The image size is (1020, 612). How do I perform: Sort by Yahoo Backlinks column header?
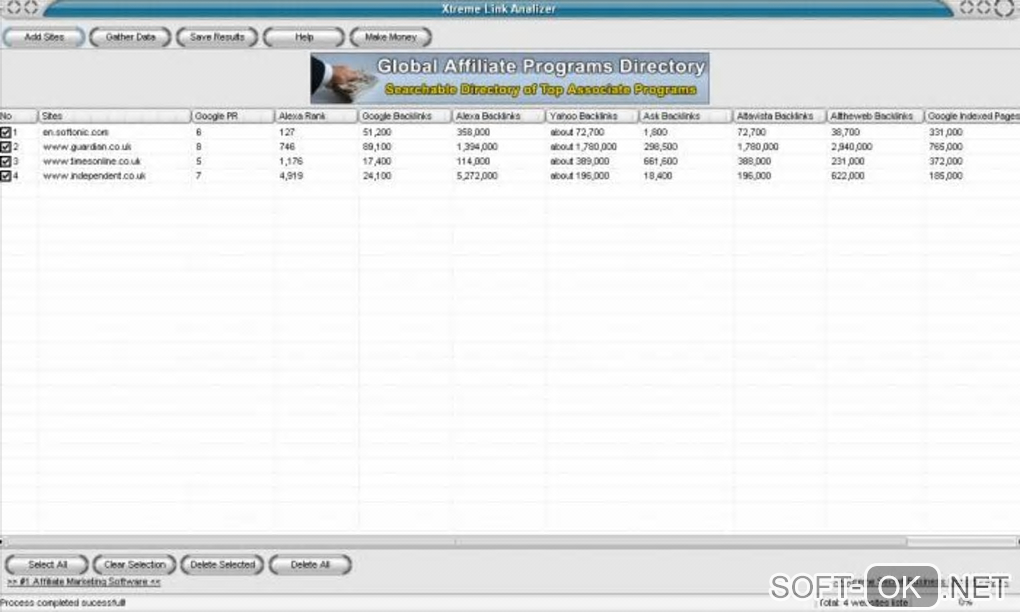tap(592, 116)
